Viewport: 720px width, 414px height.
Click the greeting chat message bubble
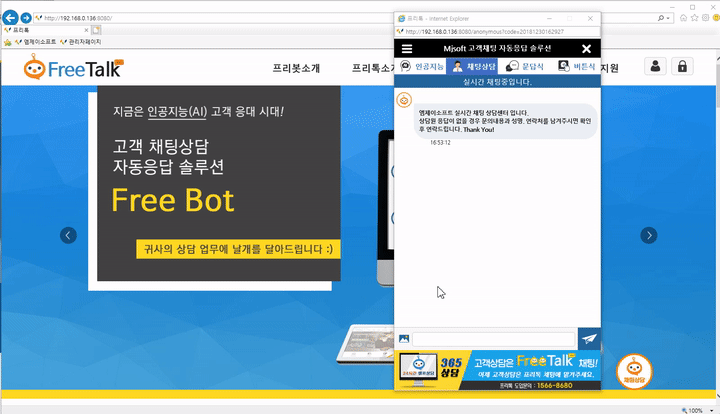coord(505,121)
